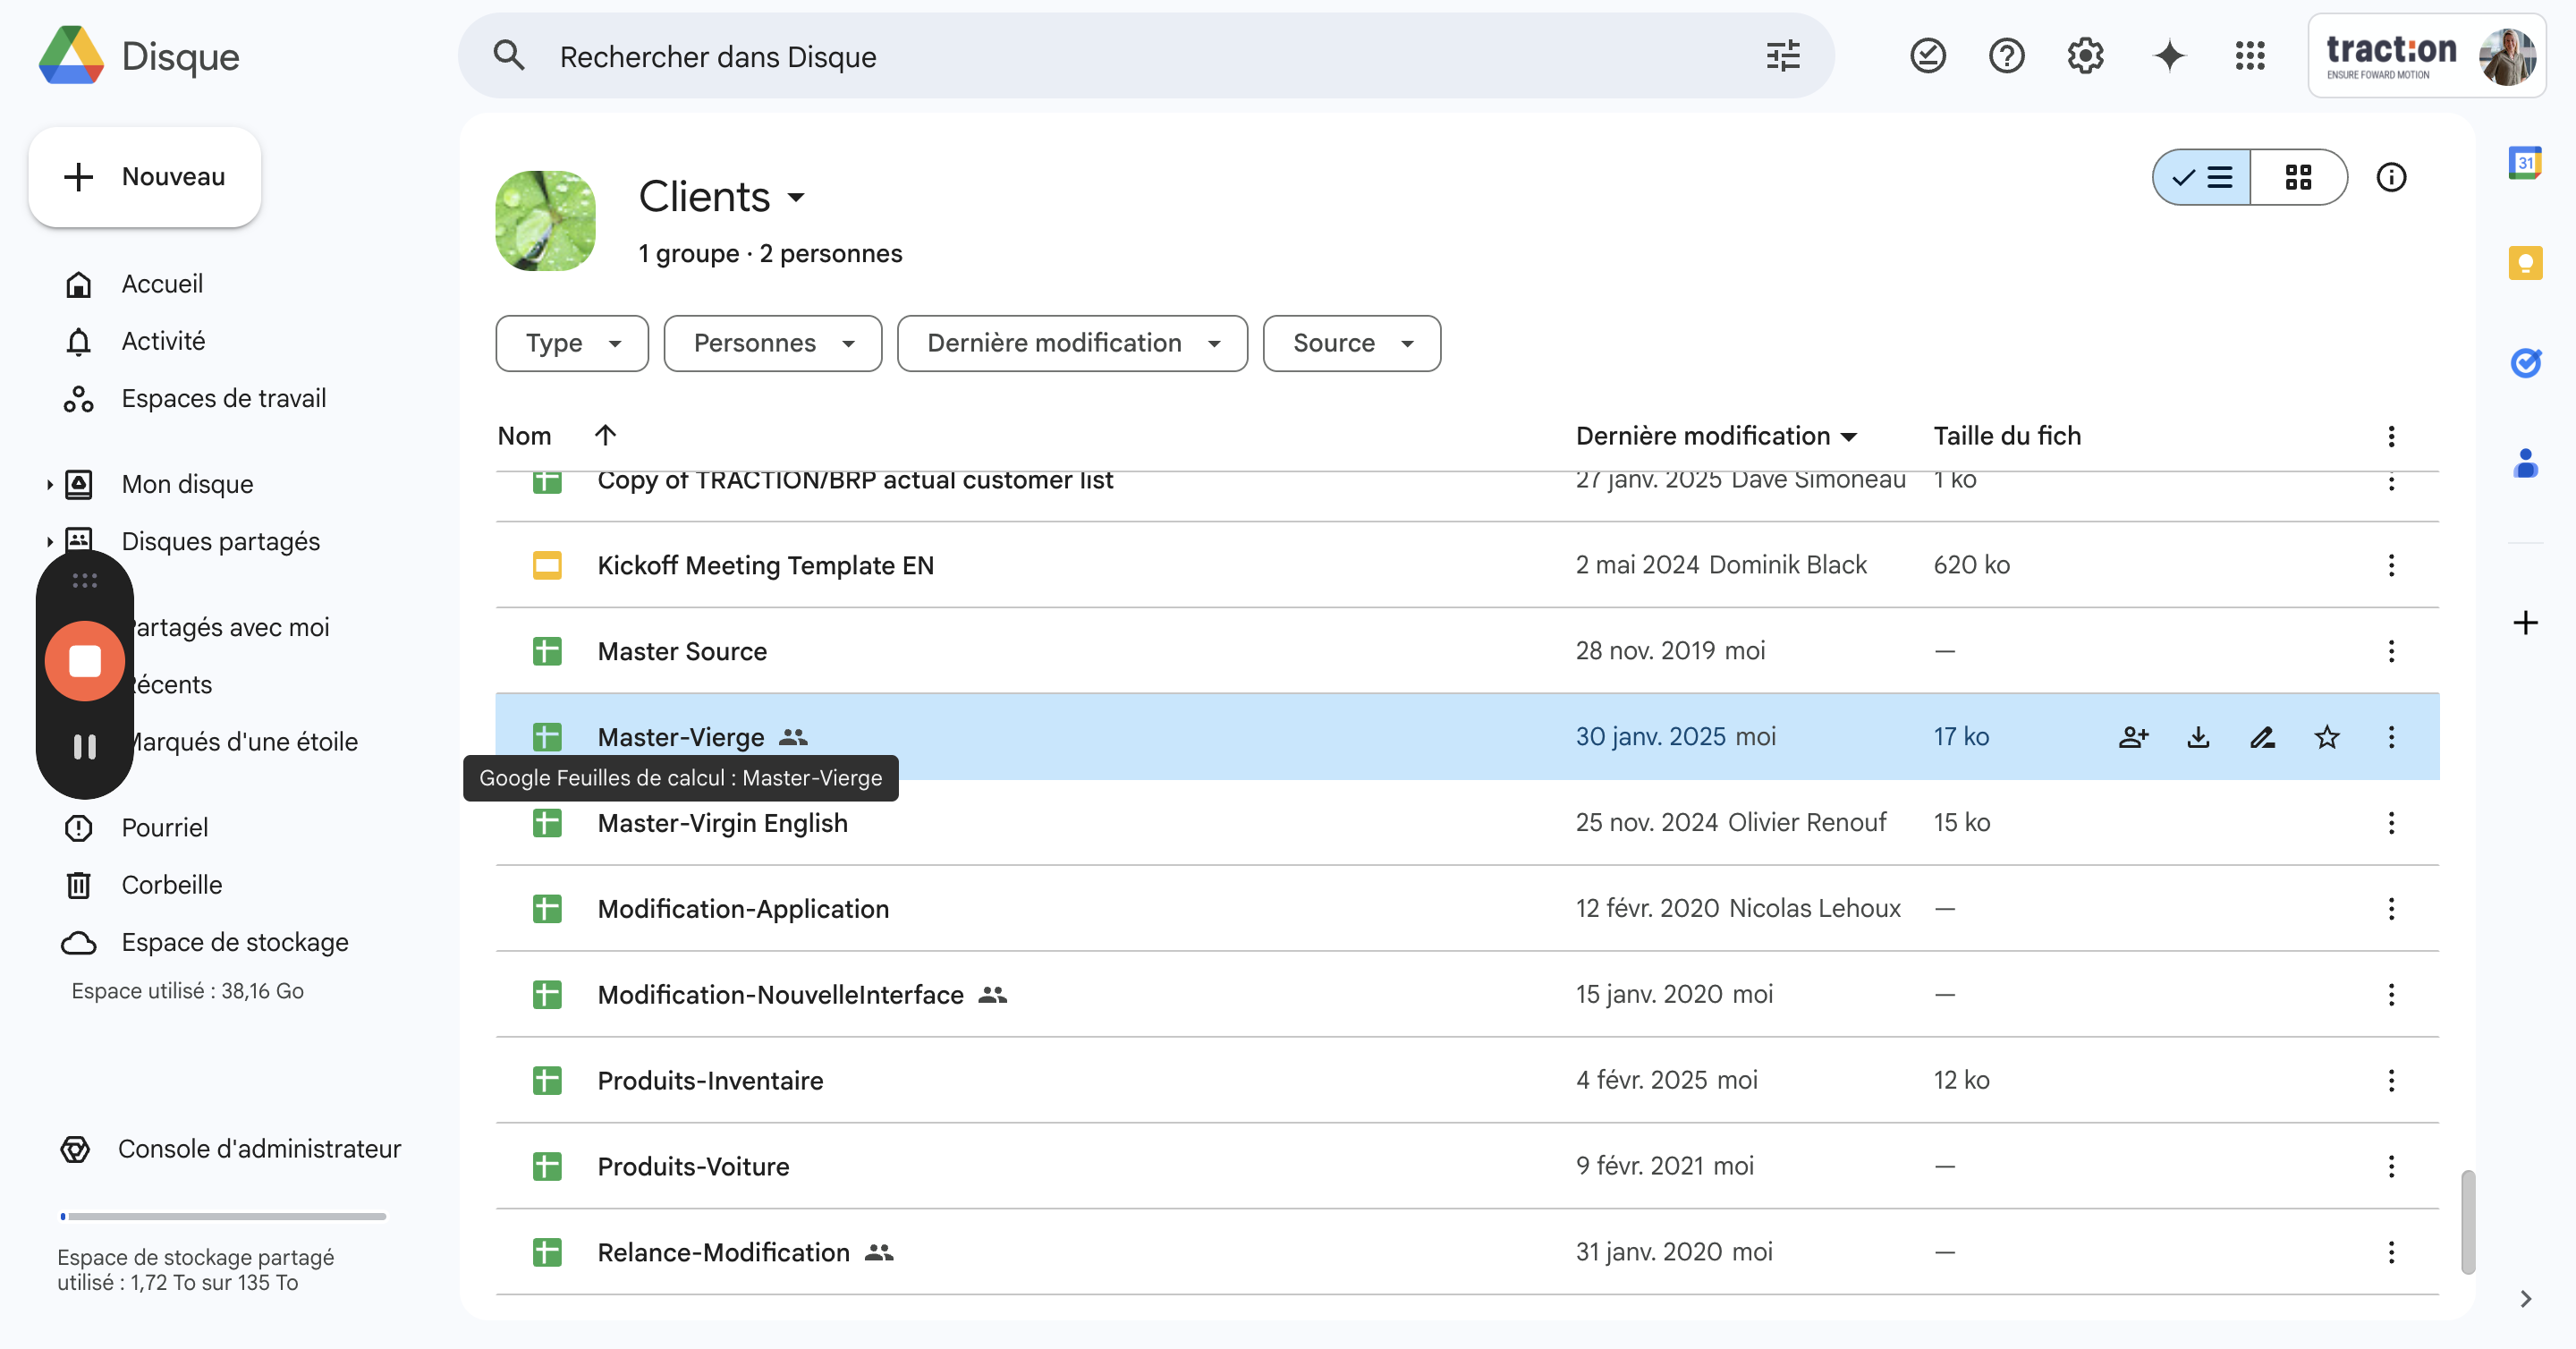Click the Clients drive clover thumbnail
The image size is (2576, 1349).
pos(546,220)
